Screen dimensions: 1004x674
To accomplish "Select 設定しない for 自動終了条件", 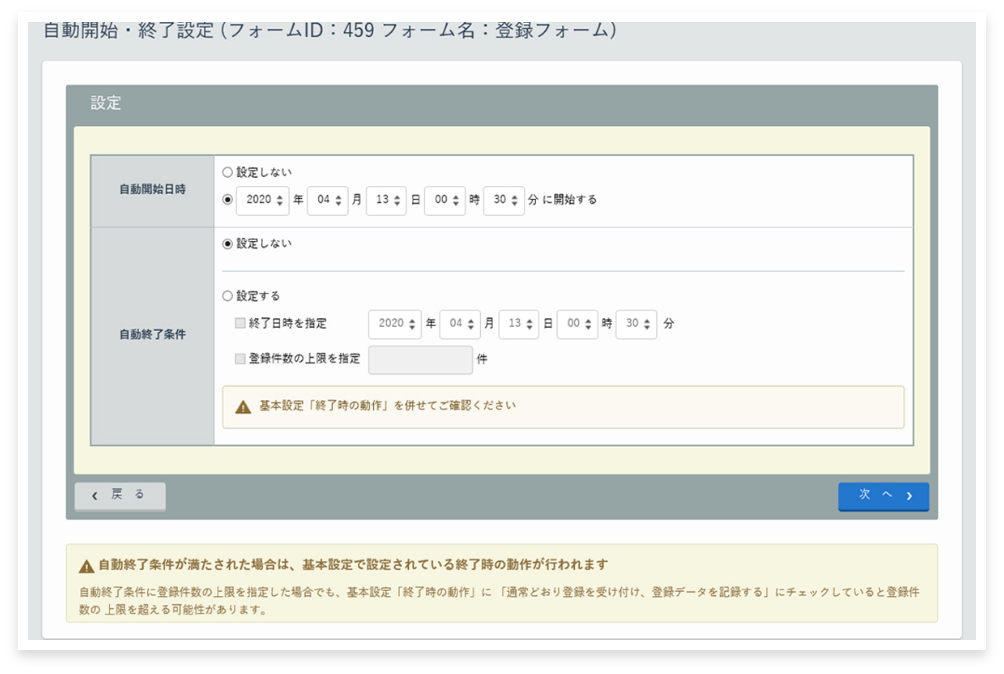I will point(228,243).
